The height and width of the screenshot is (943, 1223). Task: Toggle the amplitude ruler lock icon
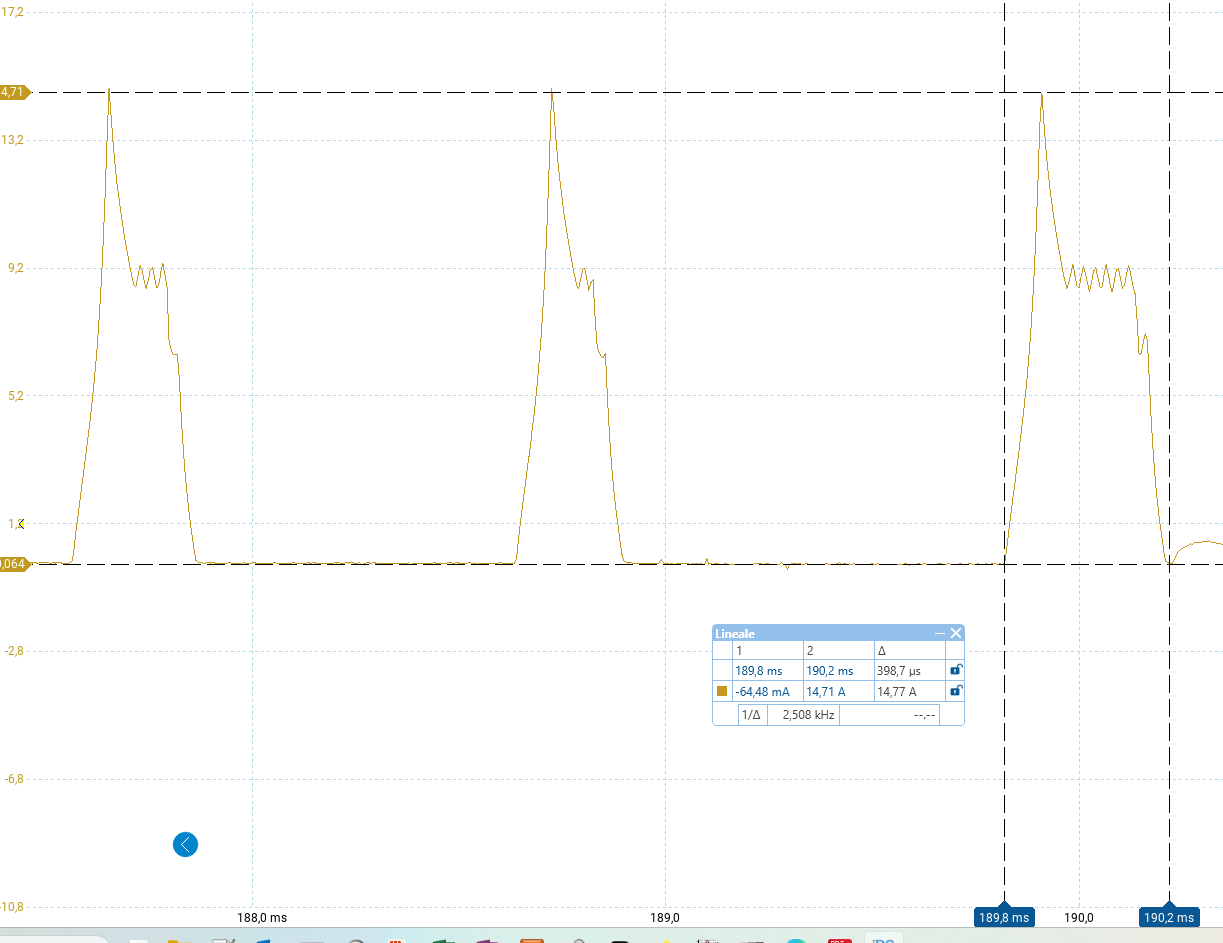(x=955, y=691)
